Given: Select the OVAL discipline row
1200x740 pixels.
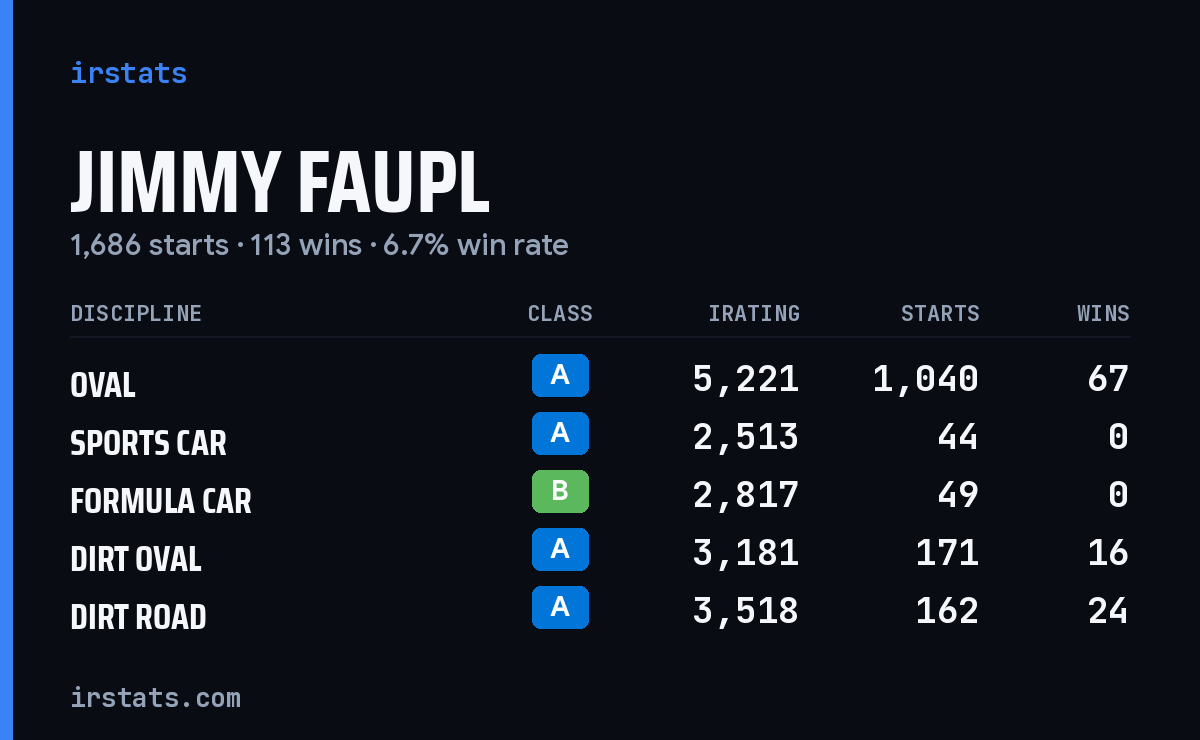Looking at the screenshot, I should point(600,379).
